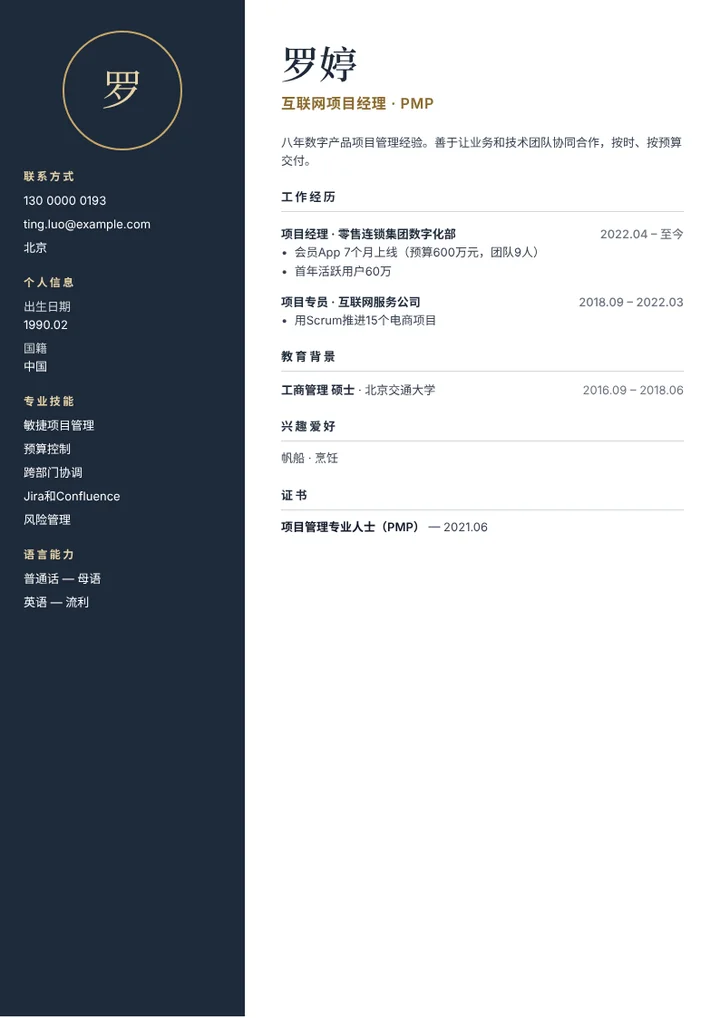Click the skill Jira和Confluence

72,496
